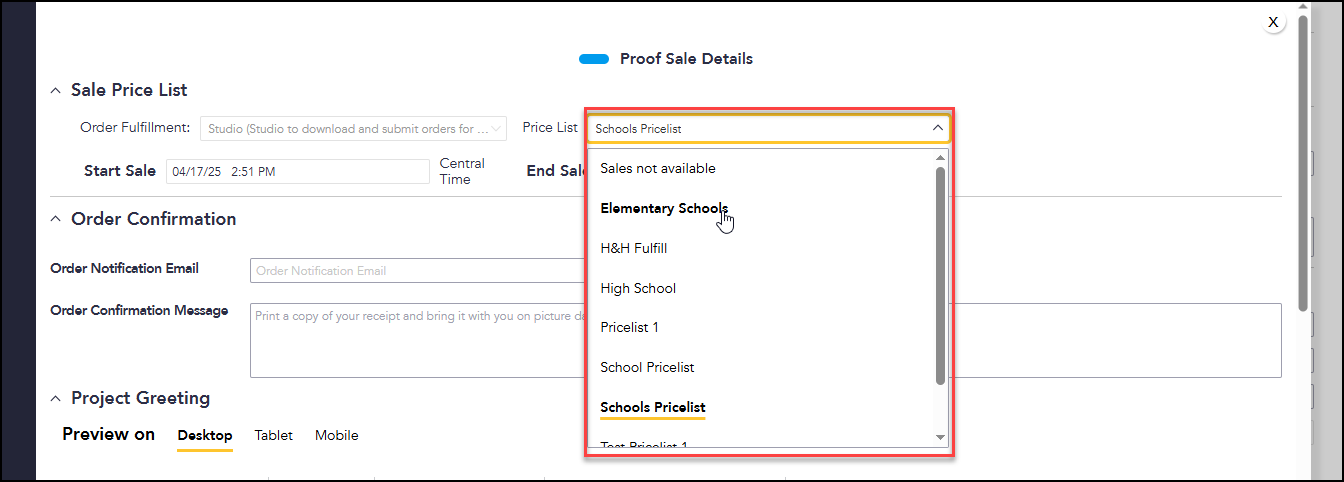This screenshot has height=482, width=1344.
Task: Collapse the Order Confirmation section
Action: point(56,219)
